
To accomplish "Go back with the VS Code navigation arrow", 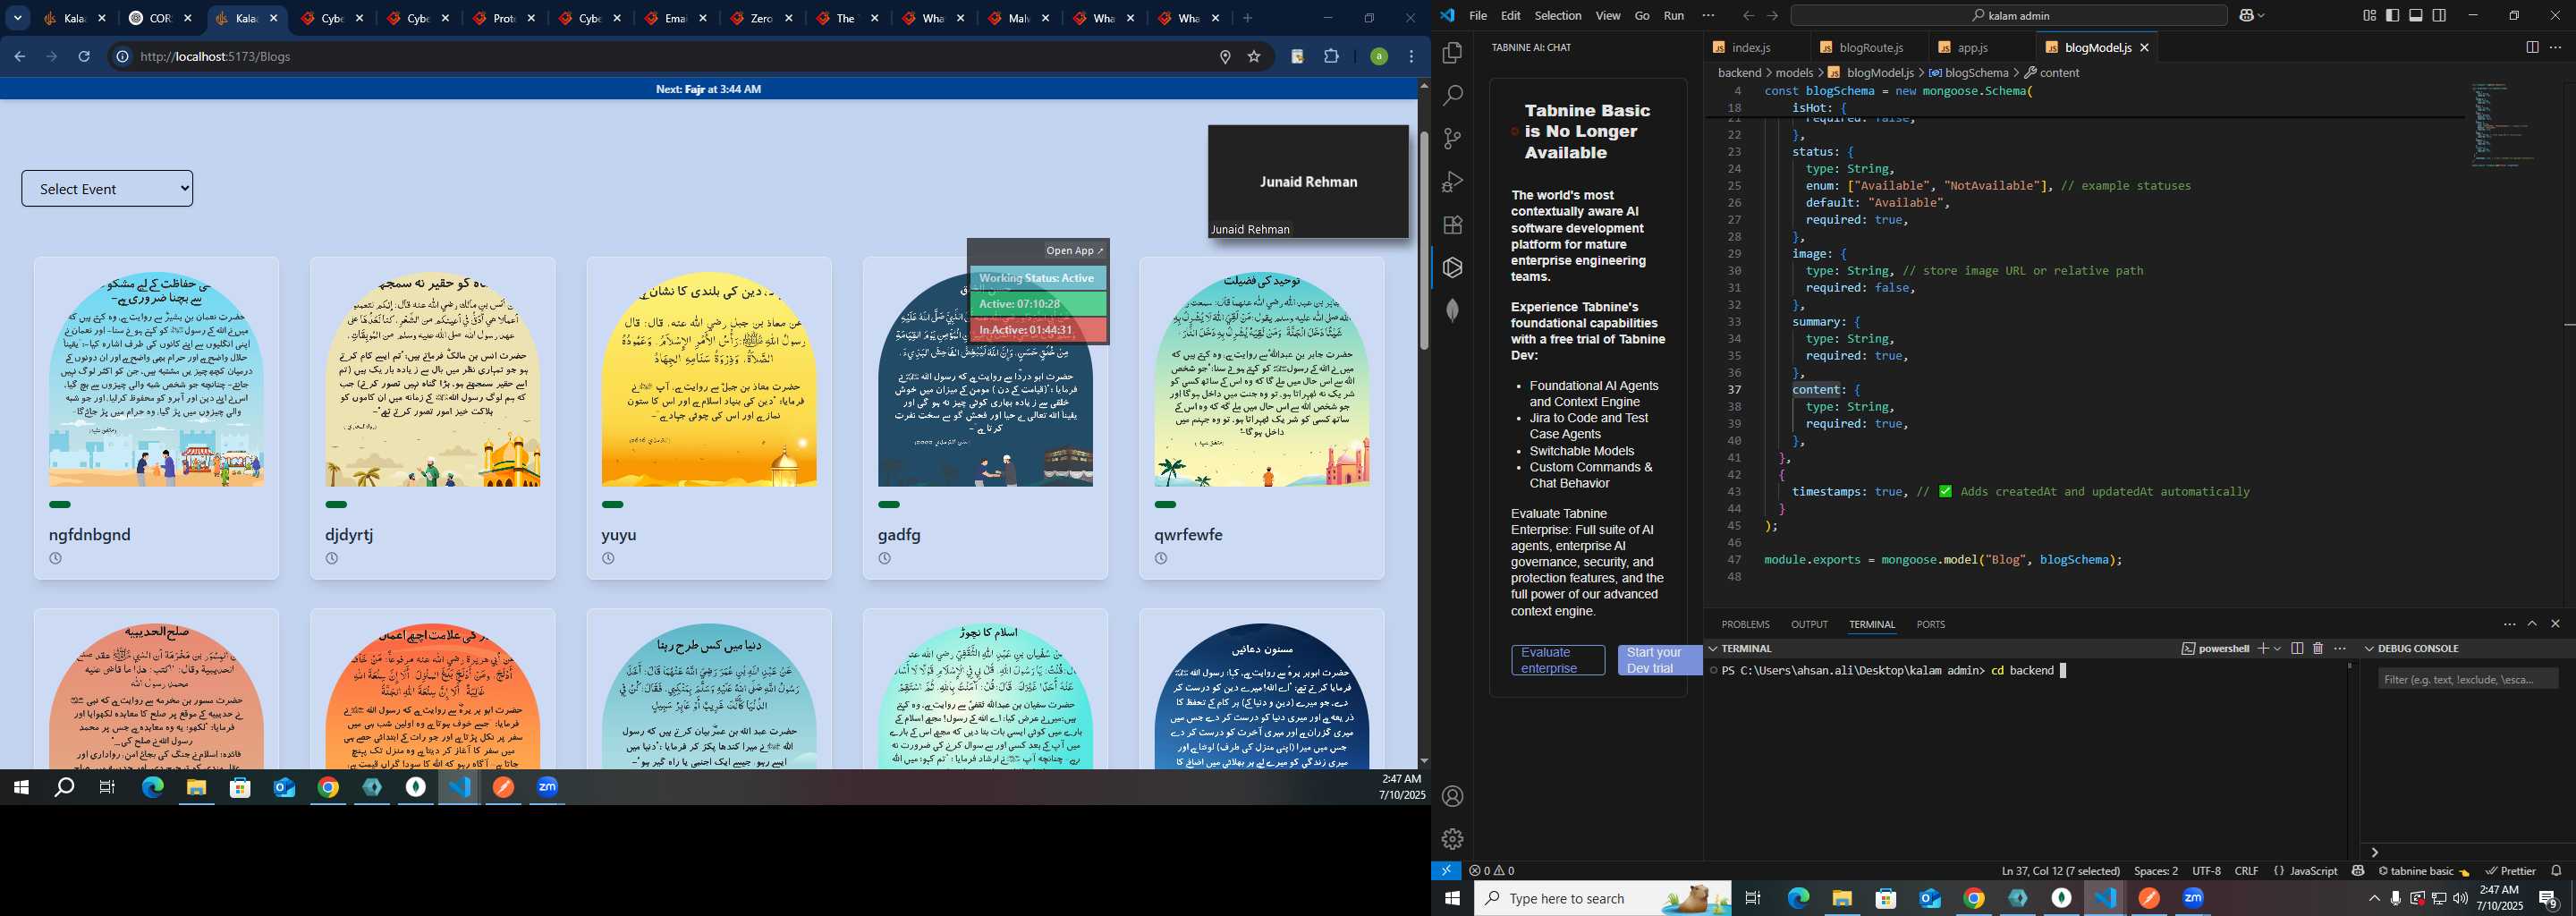I will pos(1748,16).
